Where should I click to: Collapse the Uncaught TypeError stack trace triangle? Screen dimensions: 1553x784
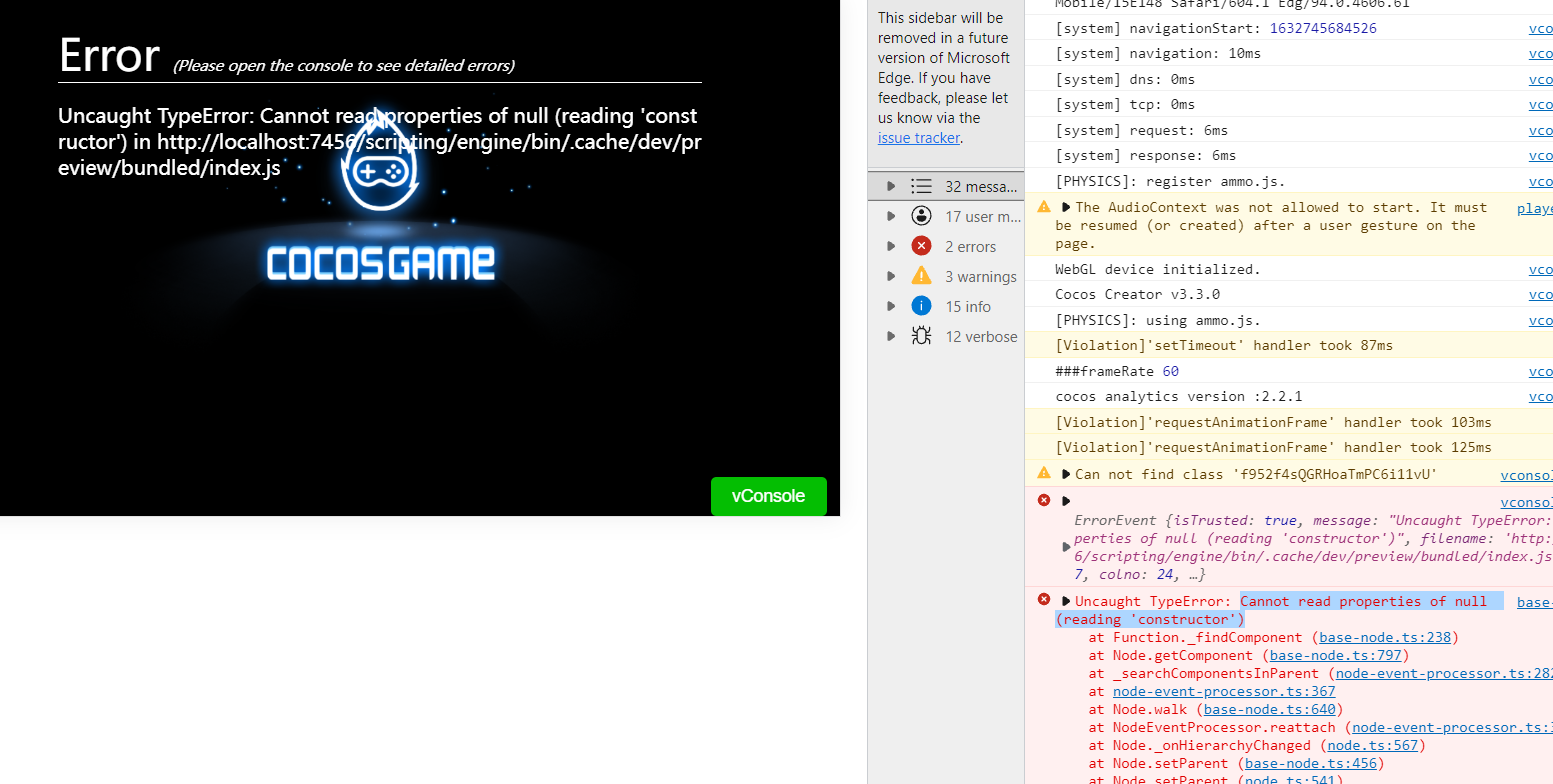coord(1066,601)
